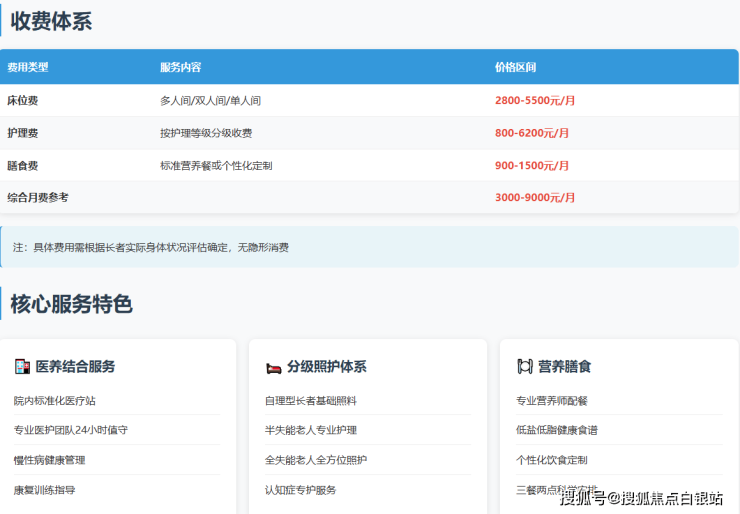
Task: Click the 2800-5500元/月 bed fee price
Action: point(535,101)
